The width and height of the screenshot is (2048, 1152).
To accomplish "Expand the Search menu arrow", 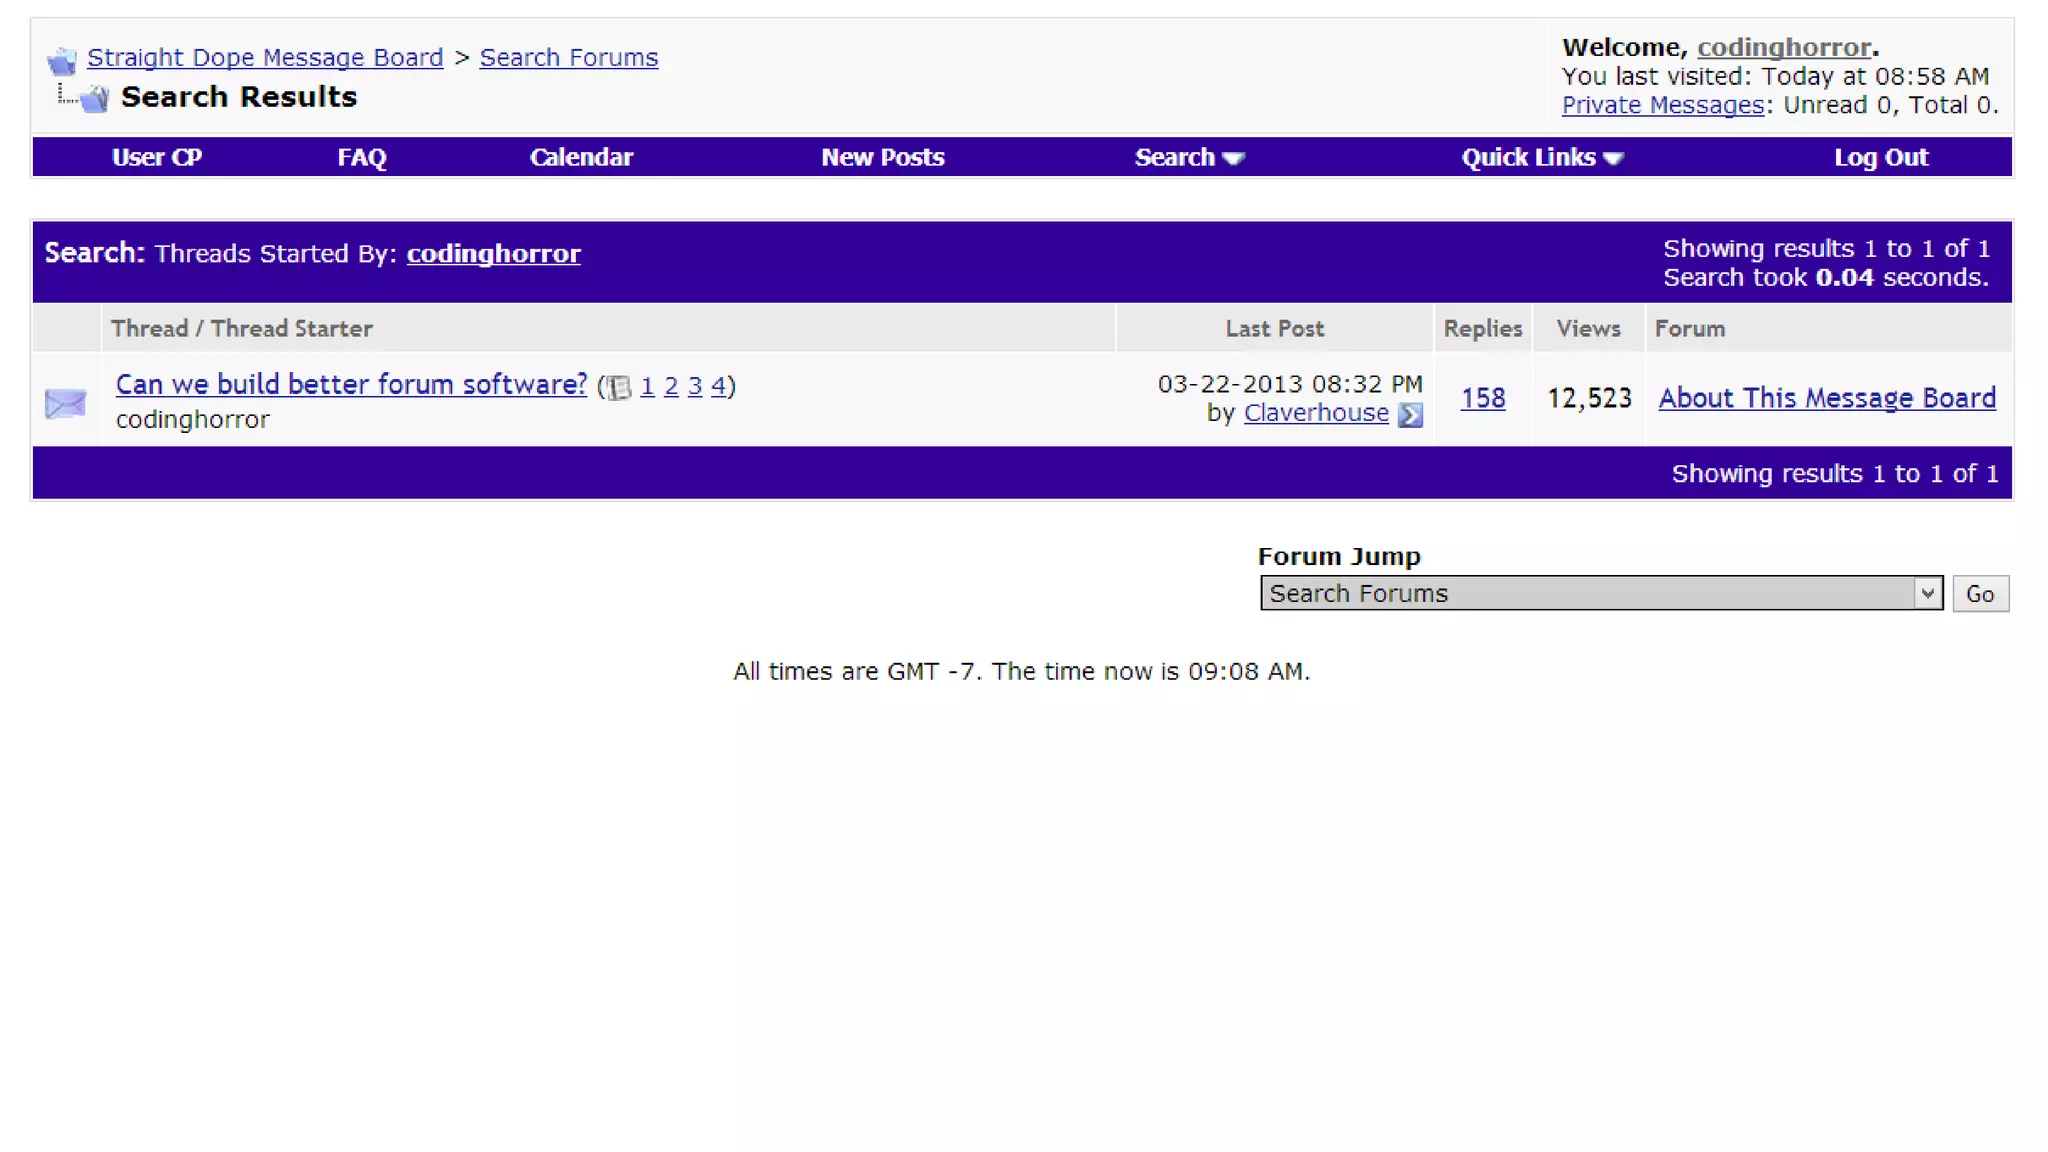I will coord(1234,158).
